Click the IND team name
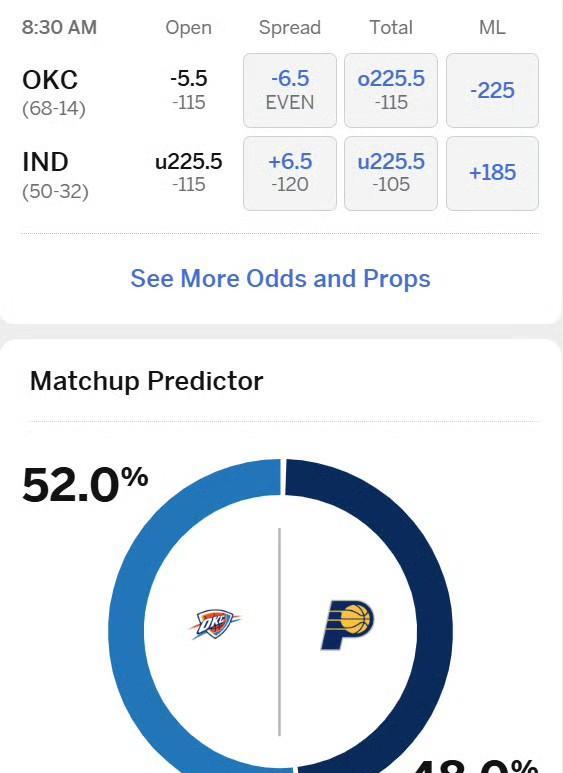 (x=45, y=162)
